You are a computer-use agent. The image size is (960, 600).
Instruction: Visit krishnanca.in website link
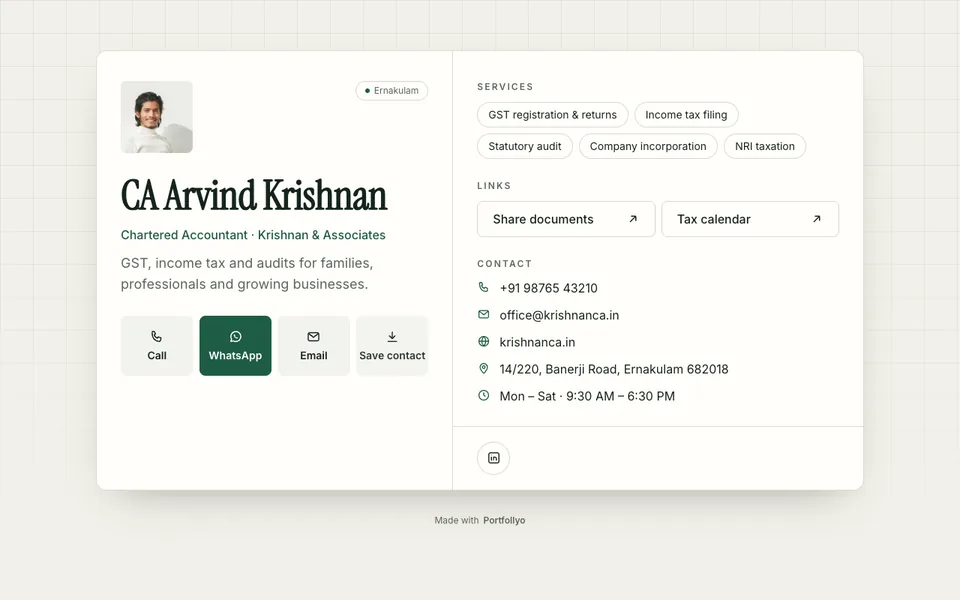tap(537, 342)
